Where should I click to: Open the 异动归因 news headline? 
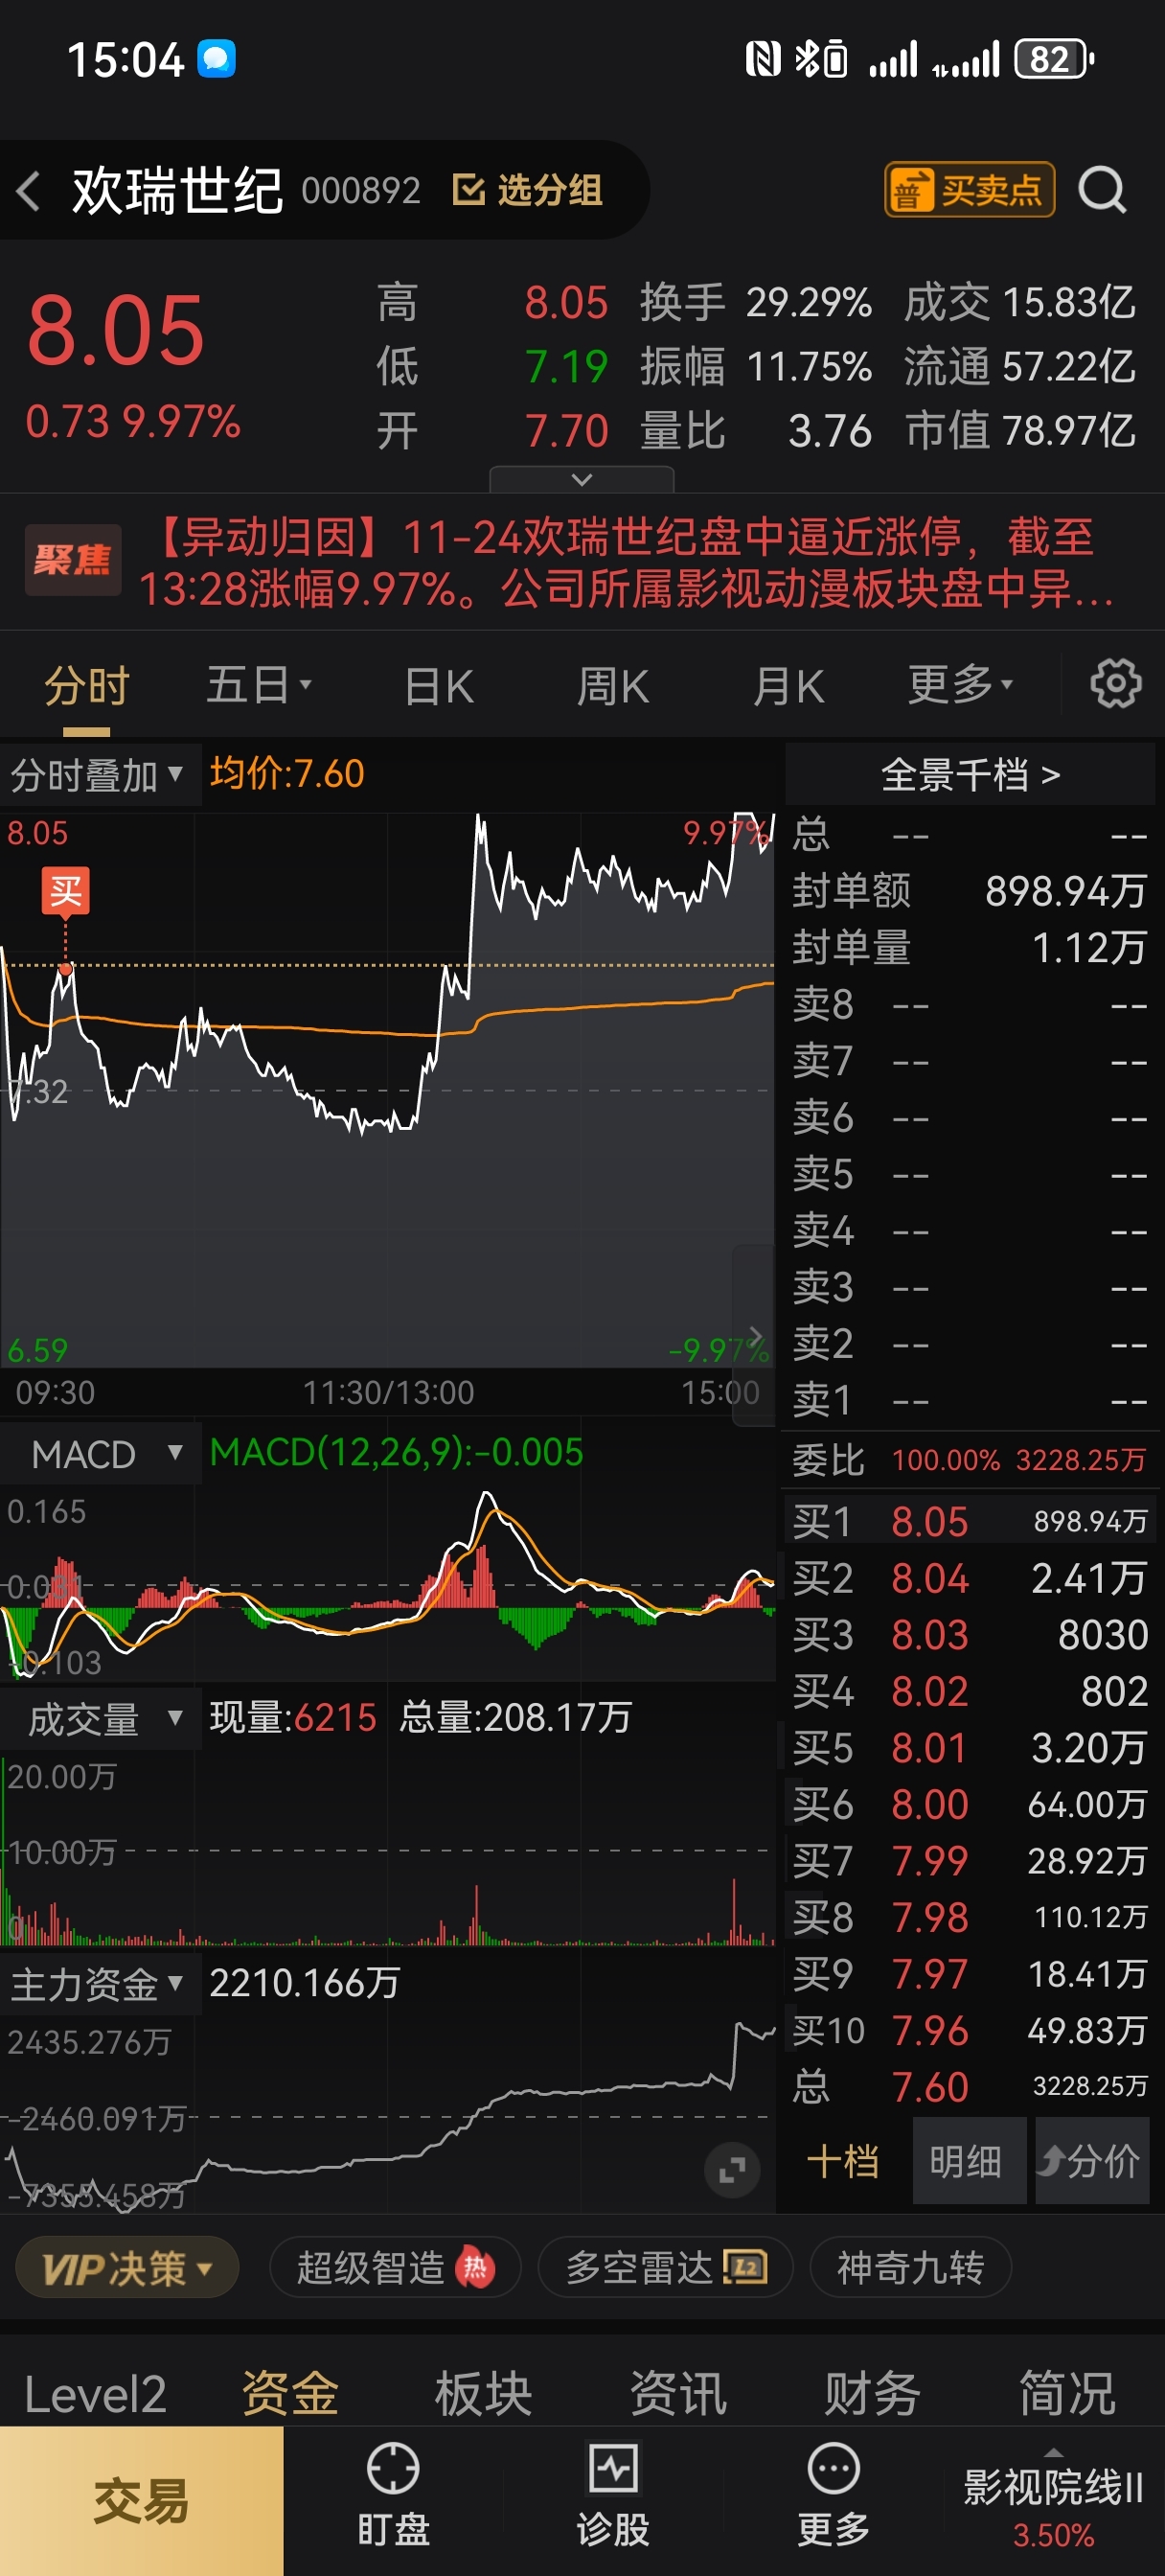tap(626, 562)
